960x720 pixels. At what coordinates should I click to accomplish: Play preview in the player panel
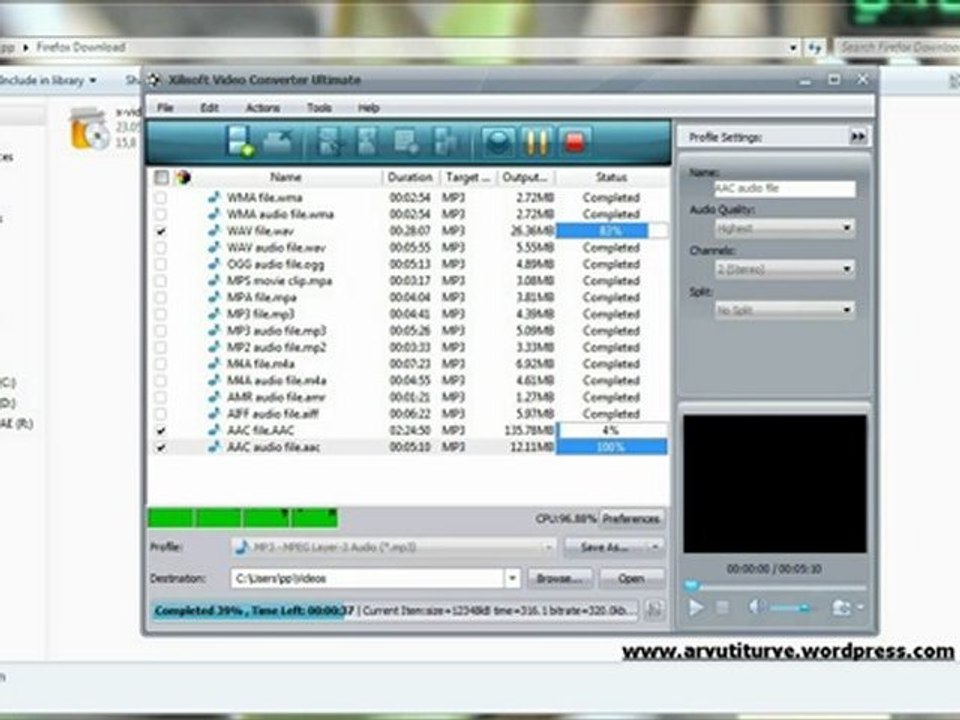pos(696,607)
